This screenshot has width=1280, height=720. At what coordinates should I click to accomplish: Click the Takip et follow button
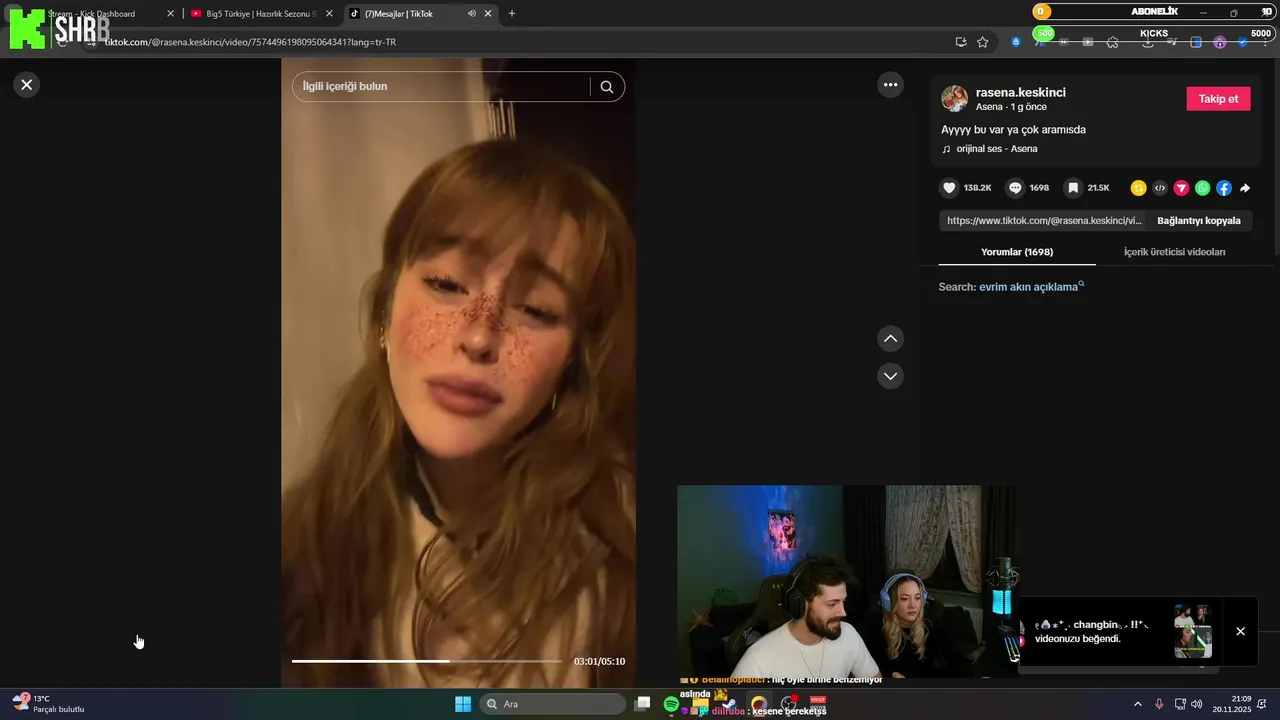coord(1218,99)
